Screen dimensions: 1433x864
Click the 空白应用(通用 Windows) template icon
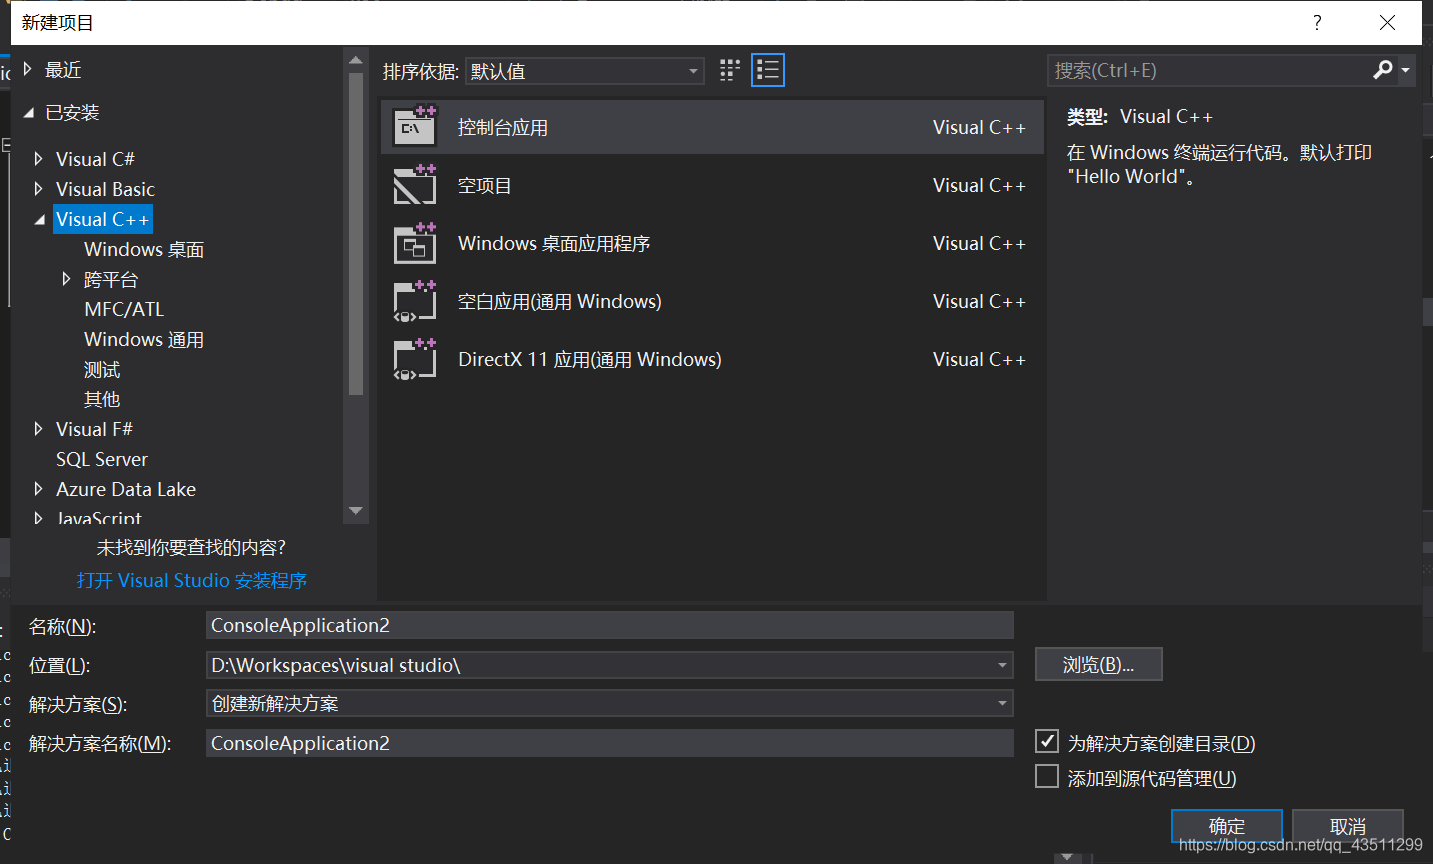[415, 300]
